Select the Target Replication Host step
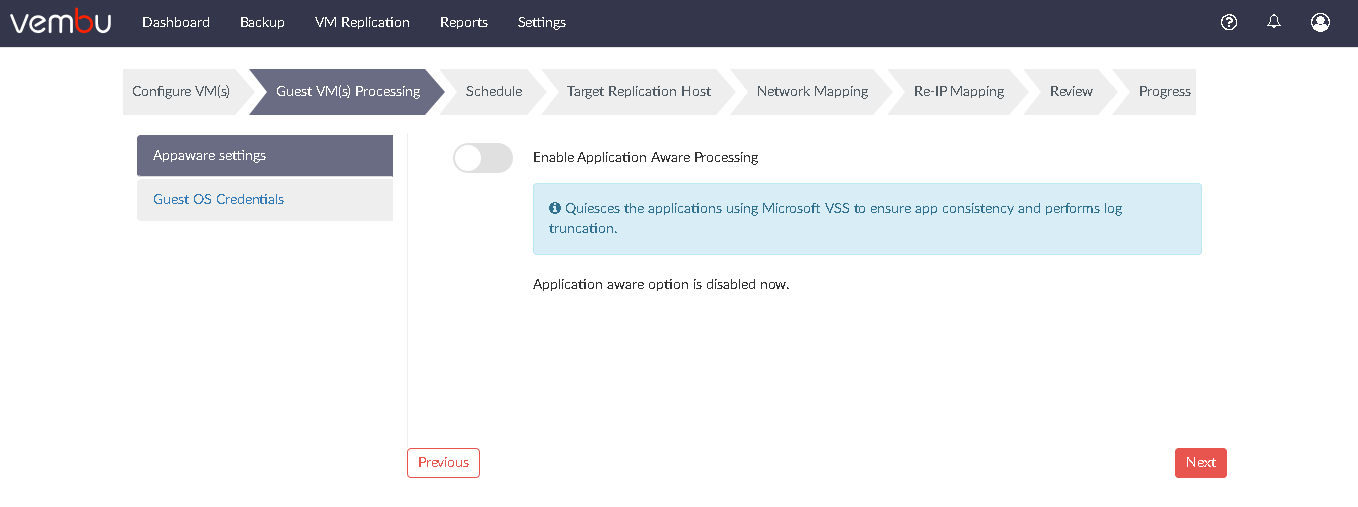The height and width of the screenshot is (507, 1358). point(638,91)
